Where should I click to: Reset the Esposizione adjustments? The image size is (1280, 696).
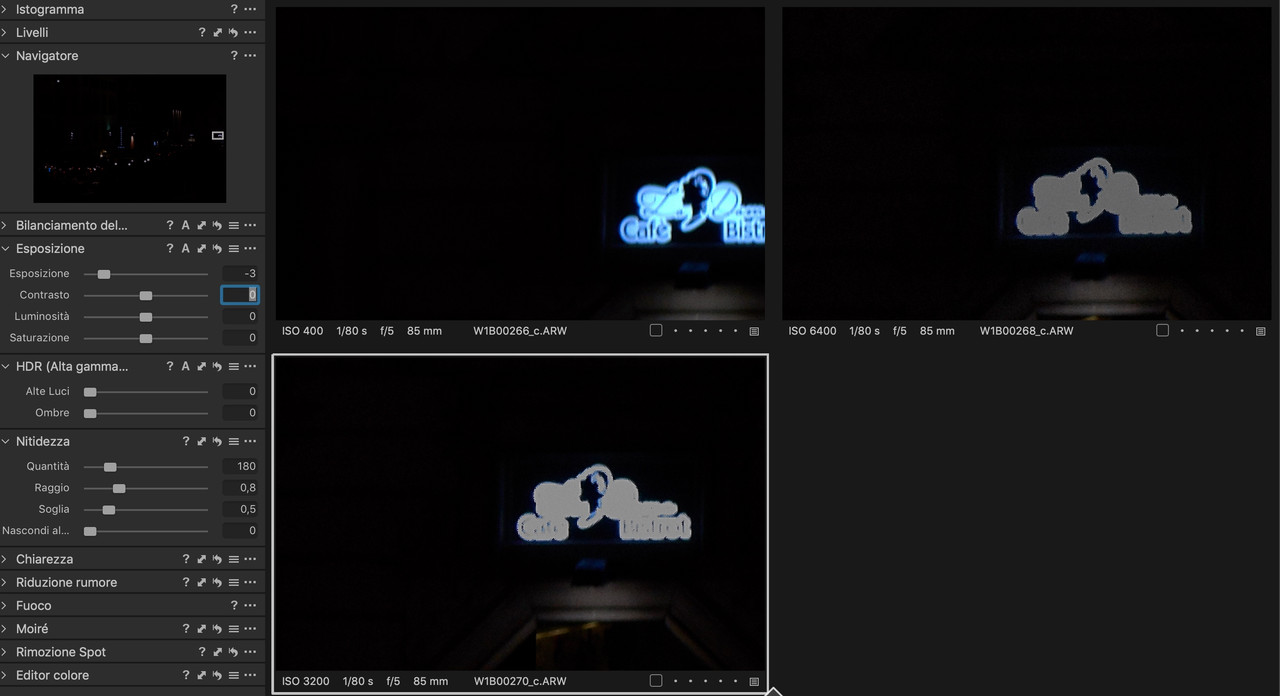click(217, 248)
